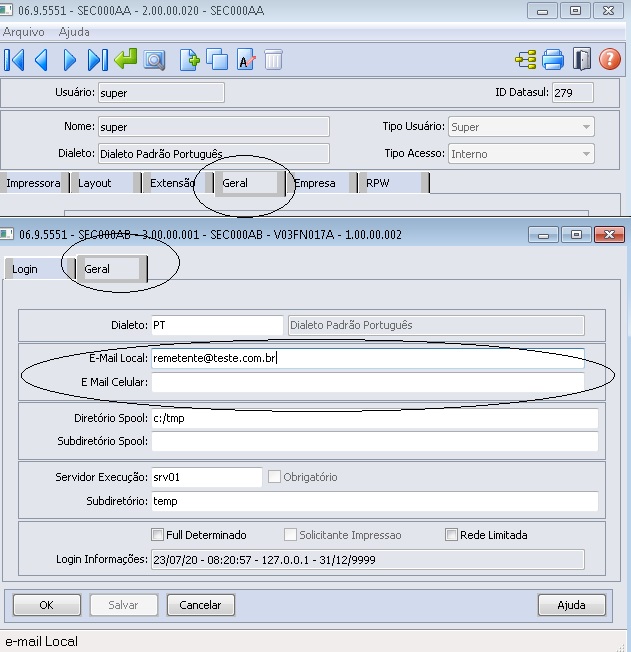631x652 pixels.
Task: Toggle the Solicitante Impressao checkbox
Action: click(290, 534)
